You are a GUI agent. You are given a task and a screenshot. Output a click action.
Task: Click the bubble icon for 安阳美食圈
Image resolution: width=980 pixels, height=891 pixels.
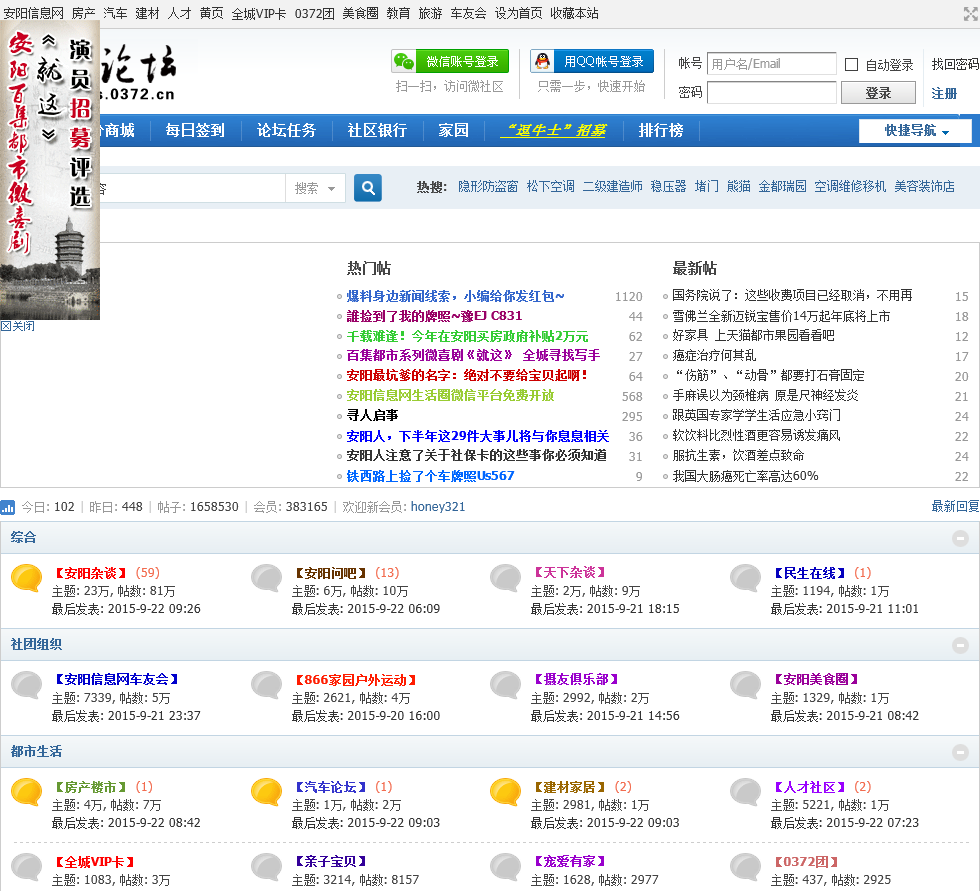(746, 685)
